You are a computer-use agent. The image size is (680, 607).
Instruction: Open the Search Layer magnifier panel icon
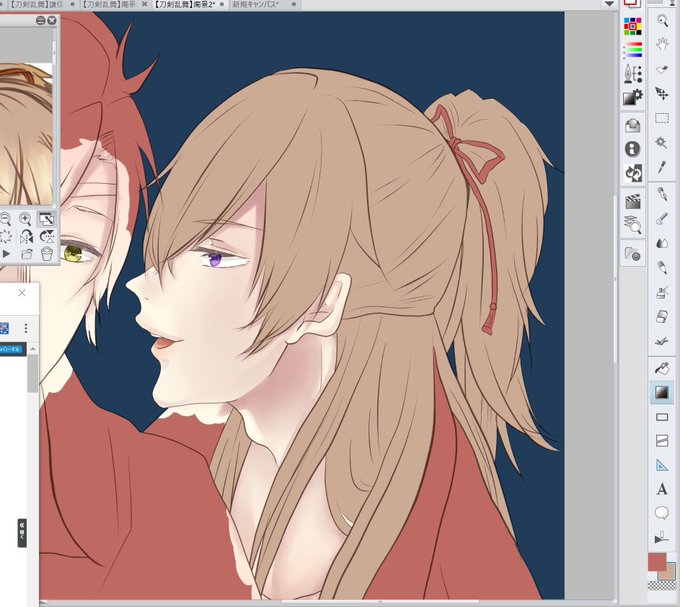(x=633, y=225)
